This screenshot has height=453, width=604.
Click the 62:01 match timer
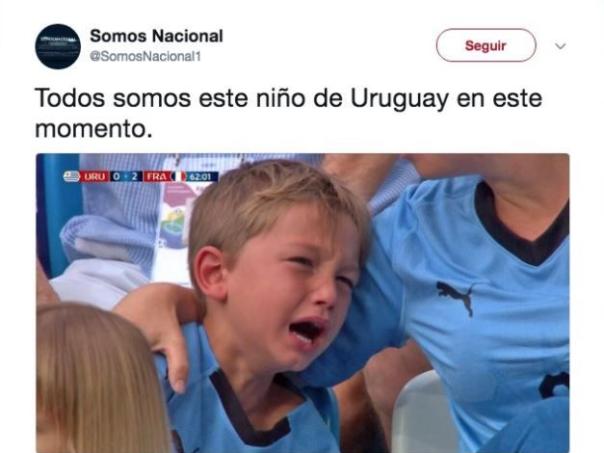201,177
